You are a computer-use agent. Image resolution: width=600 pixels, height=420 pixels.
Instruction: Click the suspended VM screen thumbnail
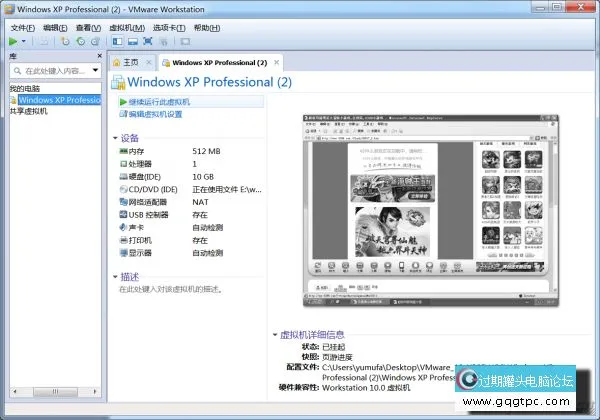[430, 210]
